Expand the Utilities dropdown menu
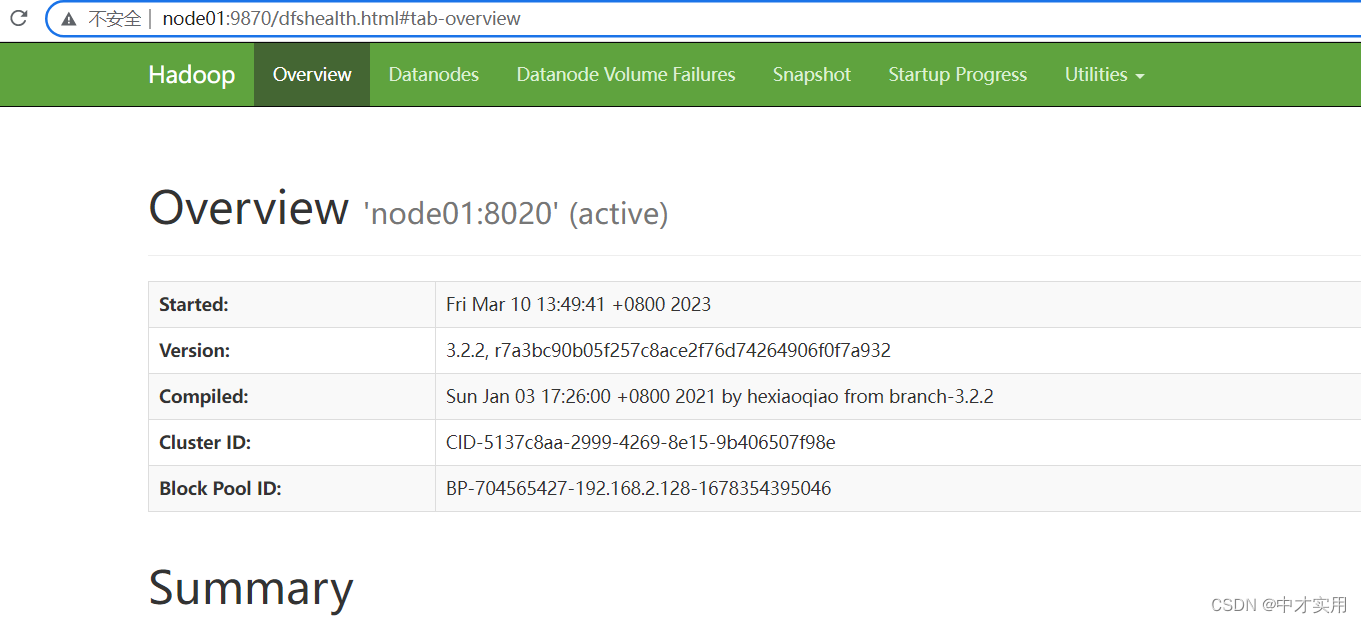Screen dimensions: 1361x623 [1104, 75]
